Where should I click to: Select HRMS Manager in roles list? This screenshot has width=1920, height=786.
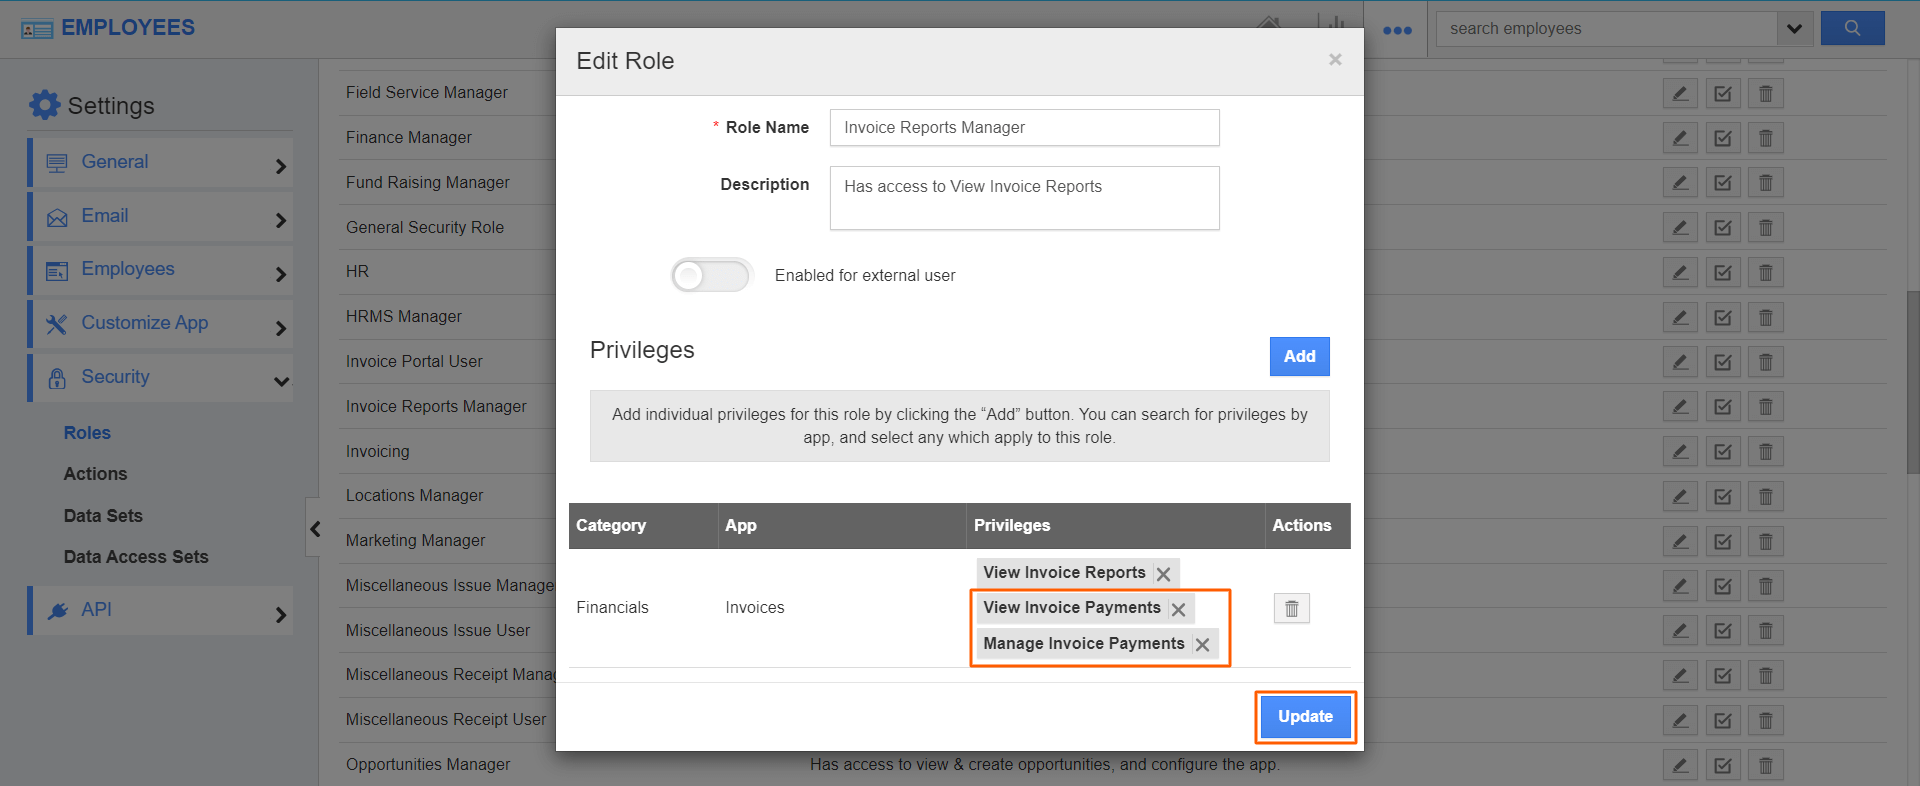404,317
